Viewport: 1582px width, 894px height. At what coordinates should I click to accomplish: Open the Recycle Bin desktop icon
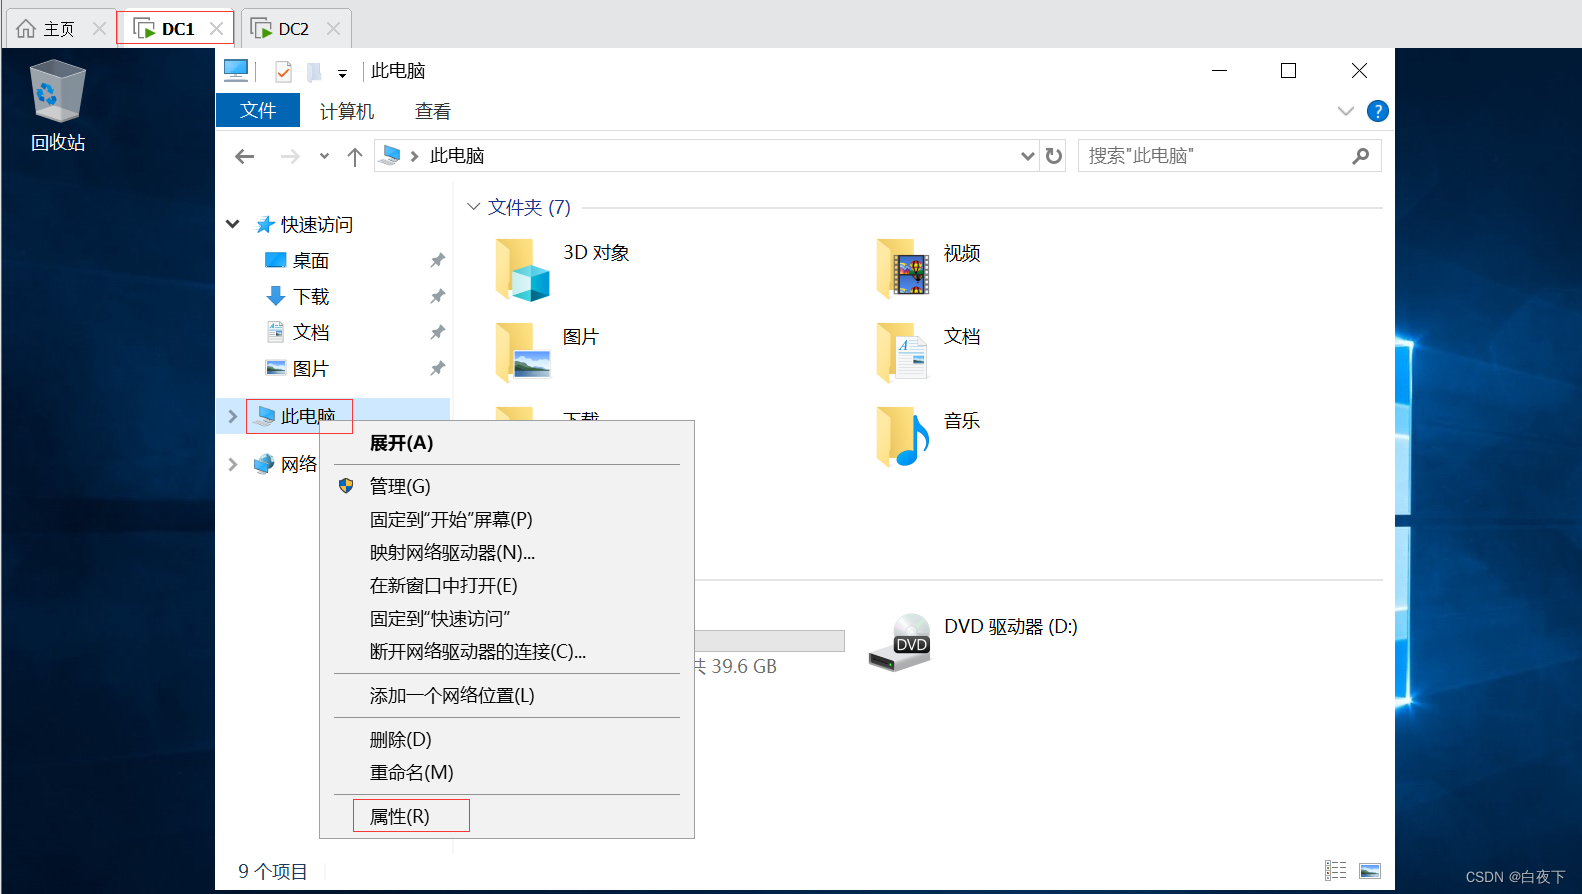click(57, 105)
